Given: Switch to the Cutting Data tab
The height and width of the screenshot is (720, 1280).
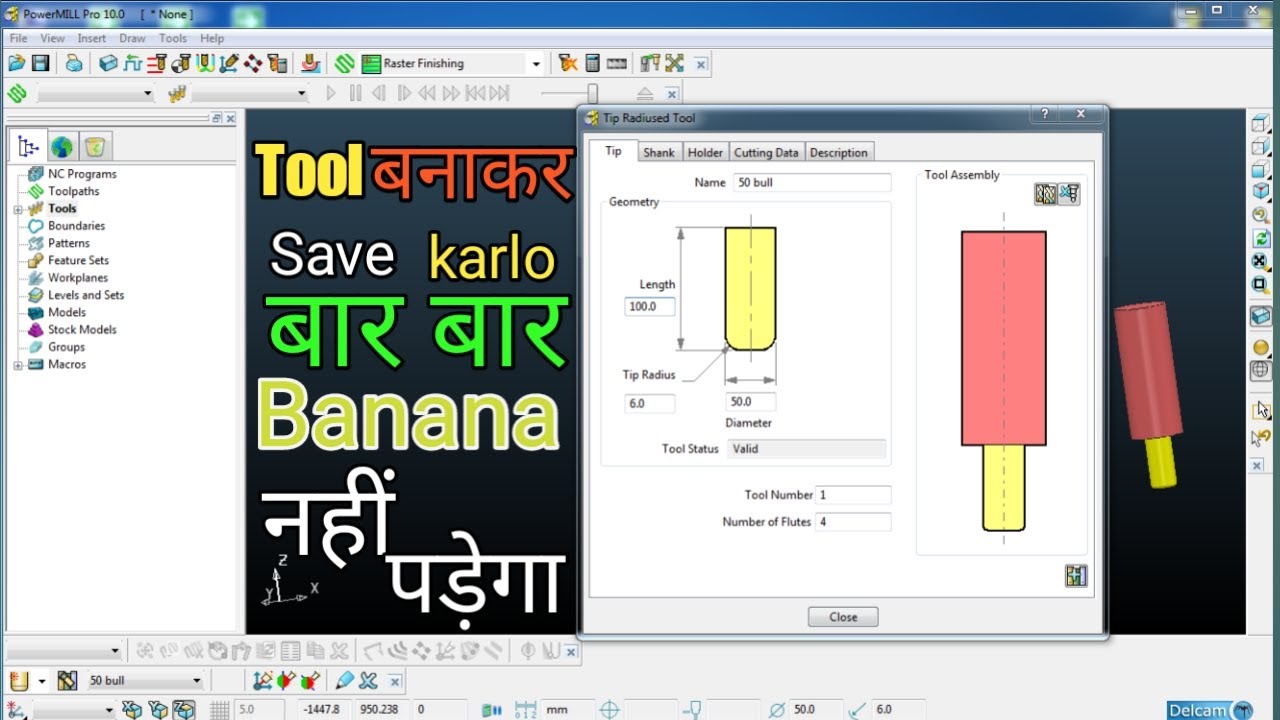Looking at the screenshot, I should (x=766, y=152).
